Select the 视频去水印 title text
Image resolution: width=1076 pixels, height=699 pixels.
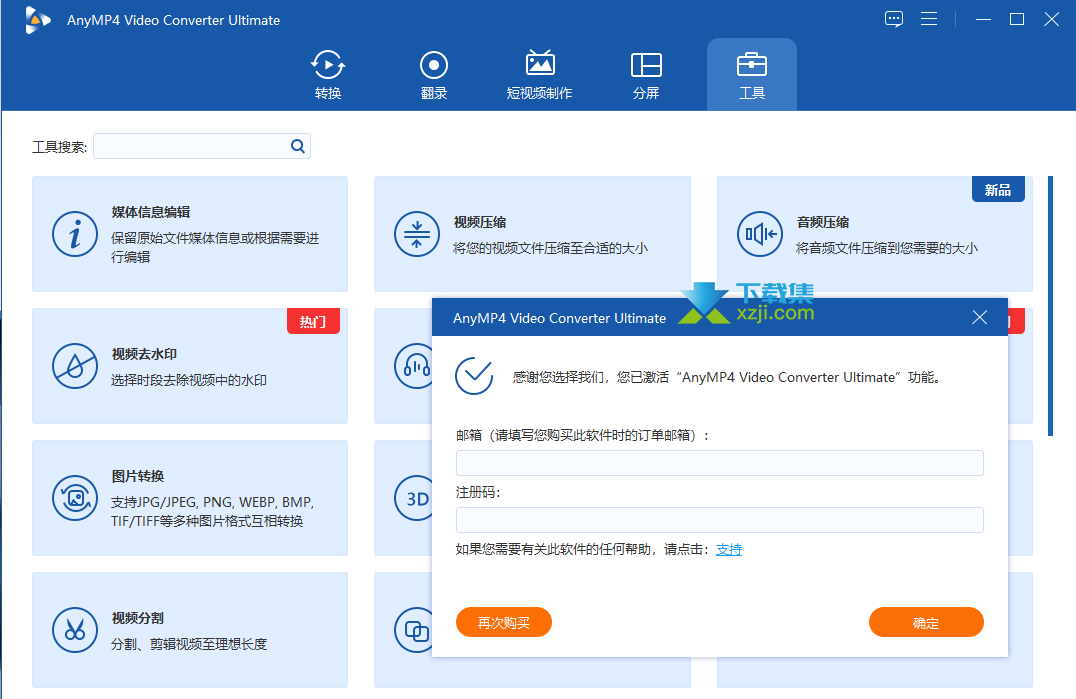click(144, 354)
